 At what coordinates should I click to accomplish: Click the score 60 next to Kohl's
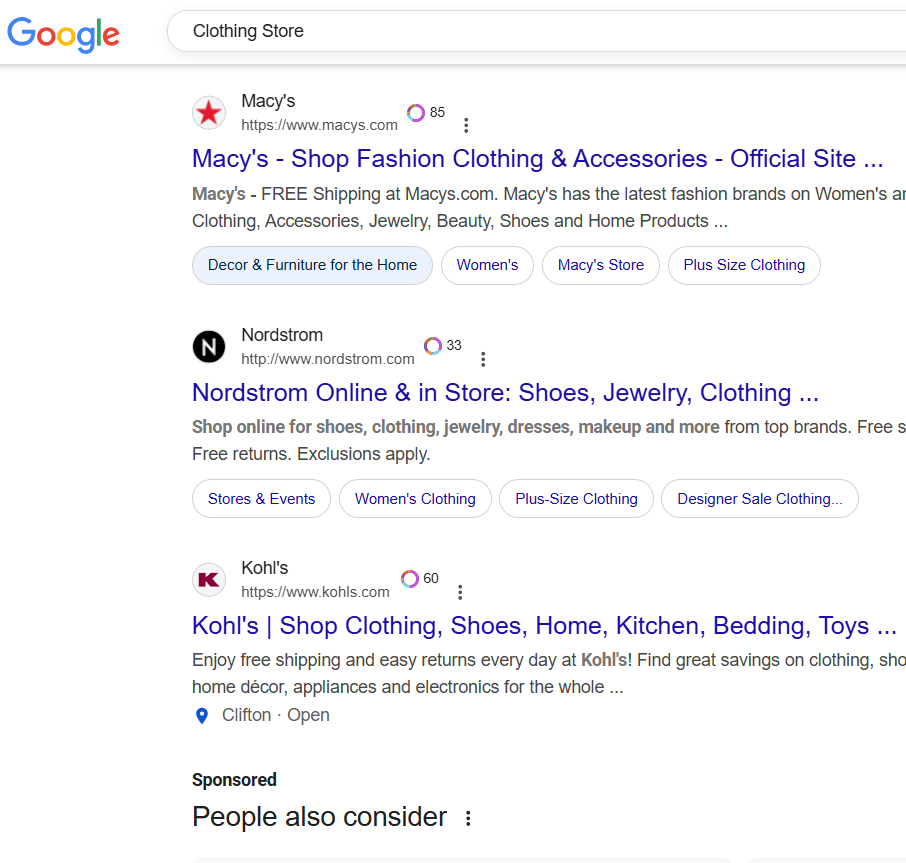[431, 578]
